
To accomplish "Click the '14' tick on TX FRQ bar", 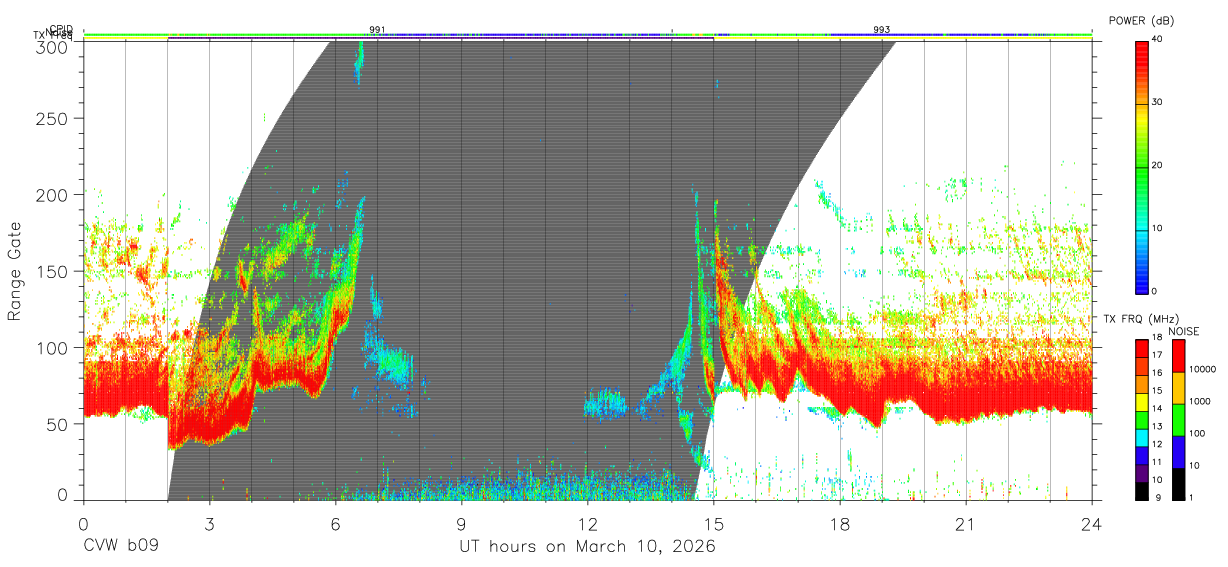I will 1156,409.
